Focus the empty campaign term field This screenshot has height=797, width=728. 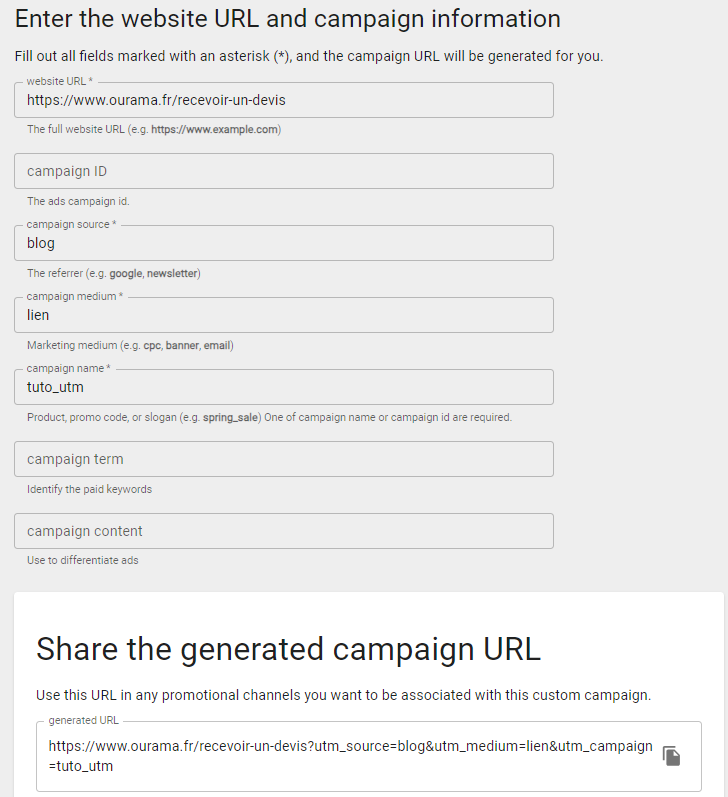284,459
